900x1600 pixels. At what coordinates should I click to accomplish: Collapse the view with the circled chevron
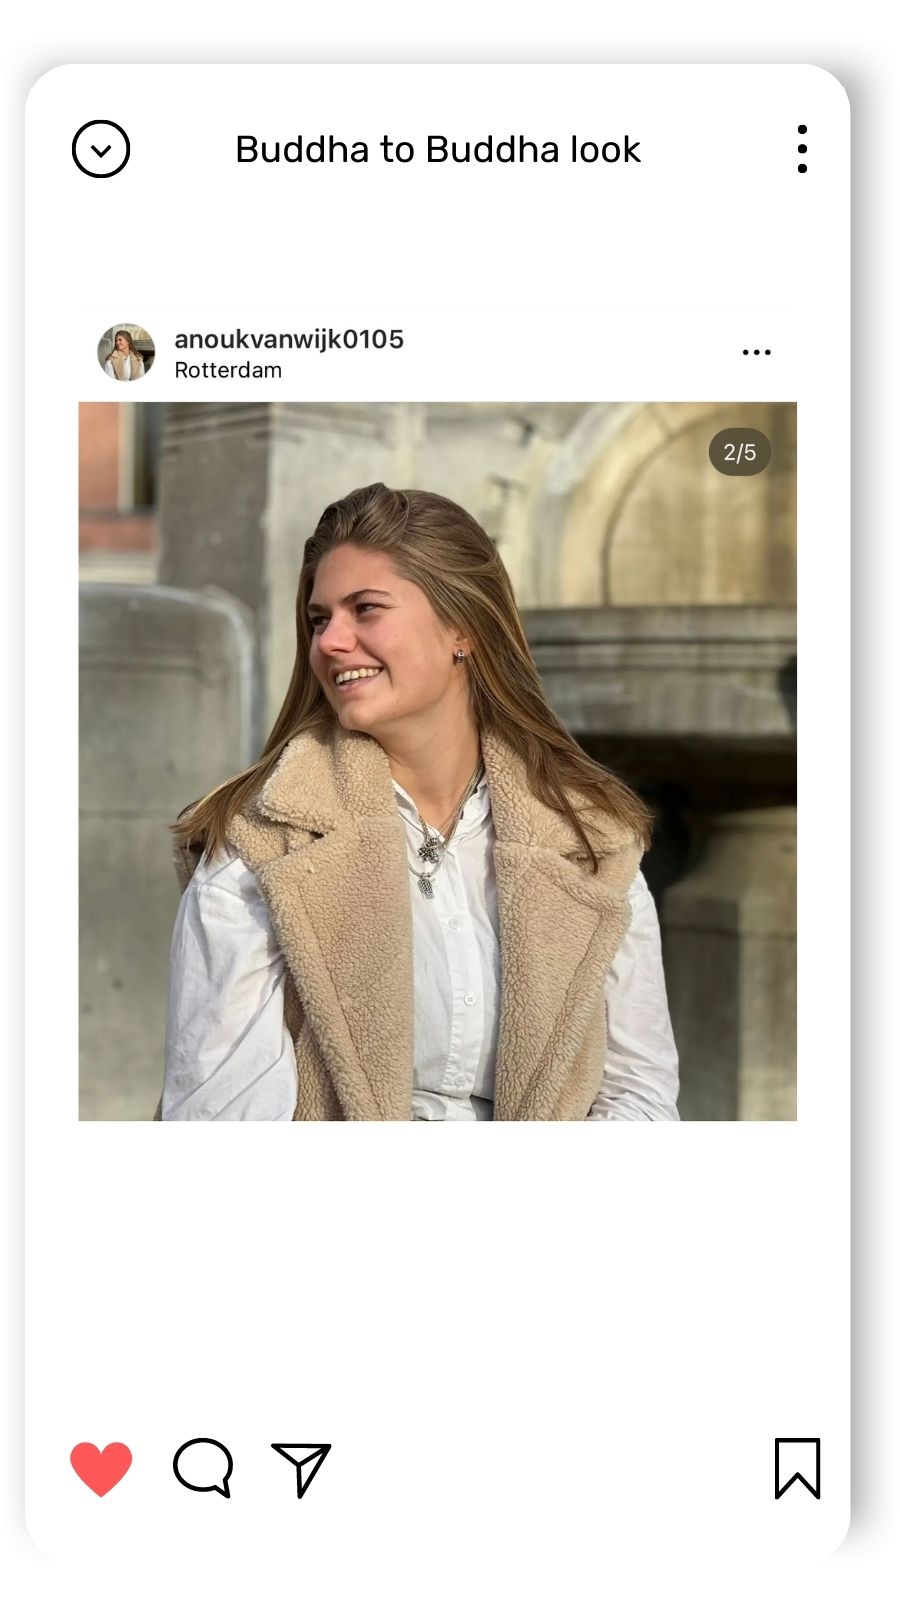[101, 150]
